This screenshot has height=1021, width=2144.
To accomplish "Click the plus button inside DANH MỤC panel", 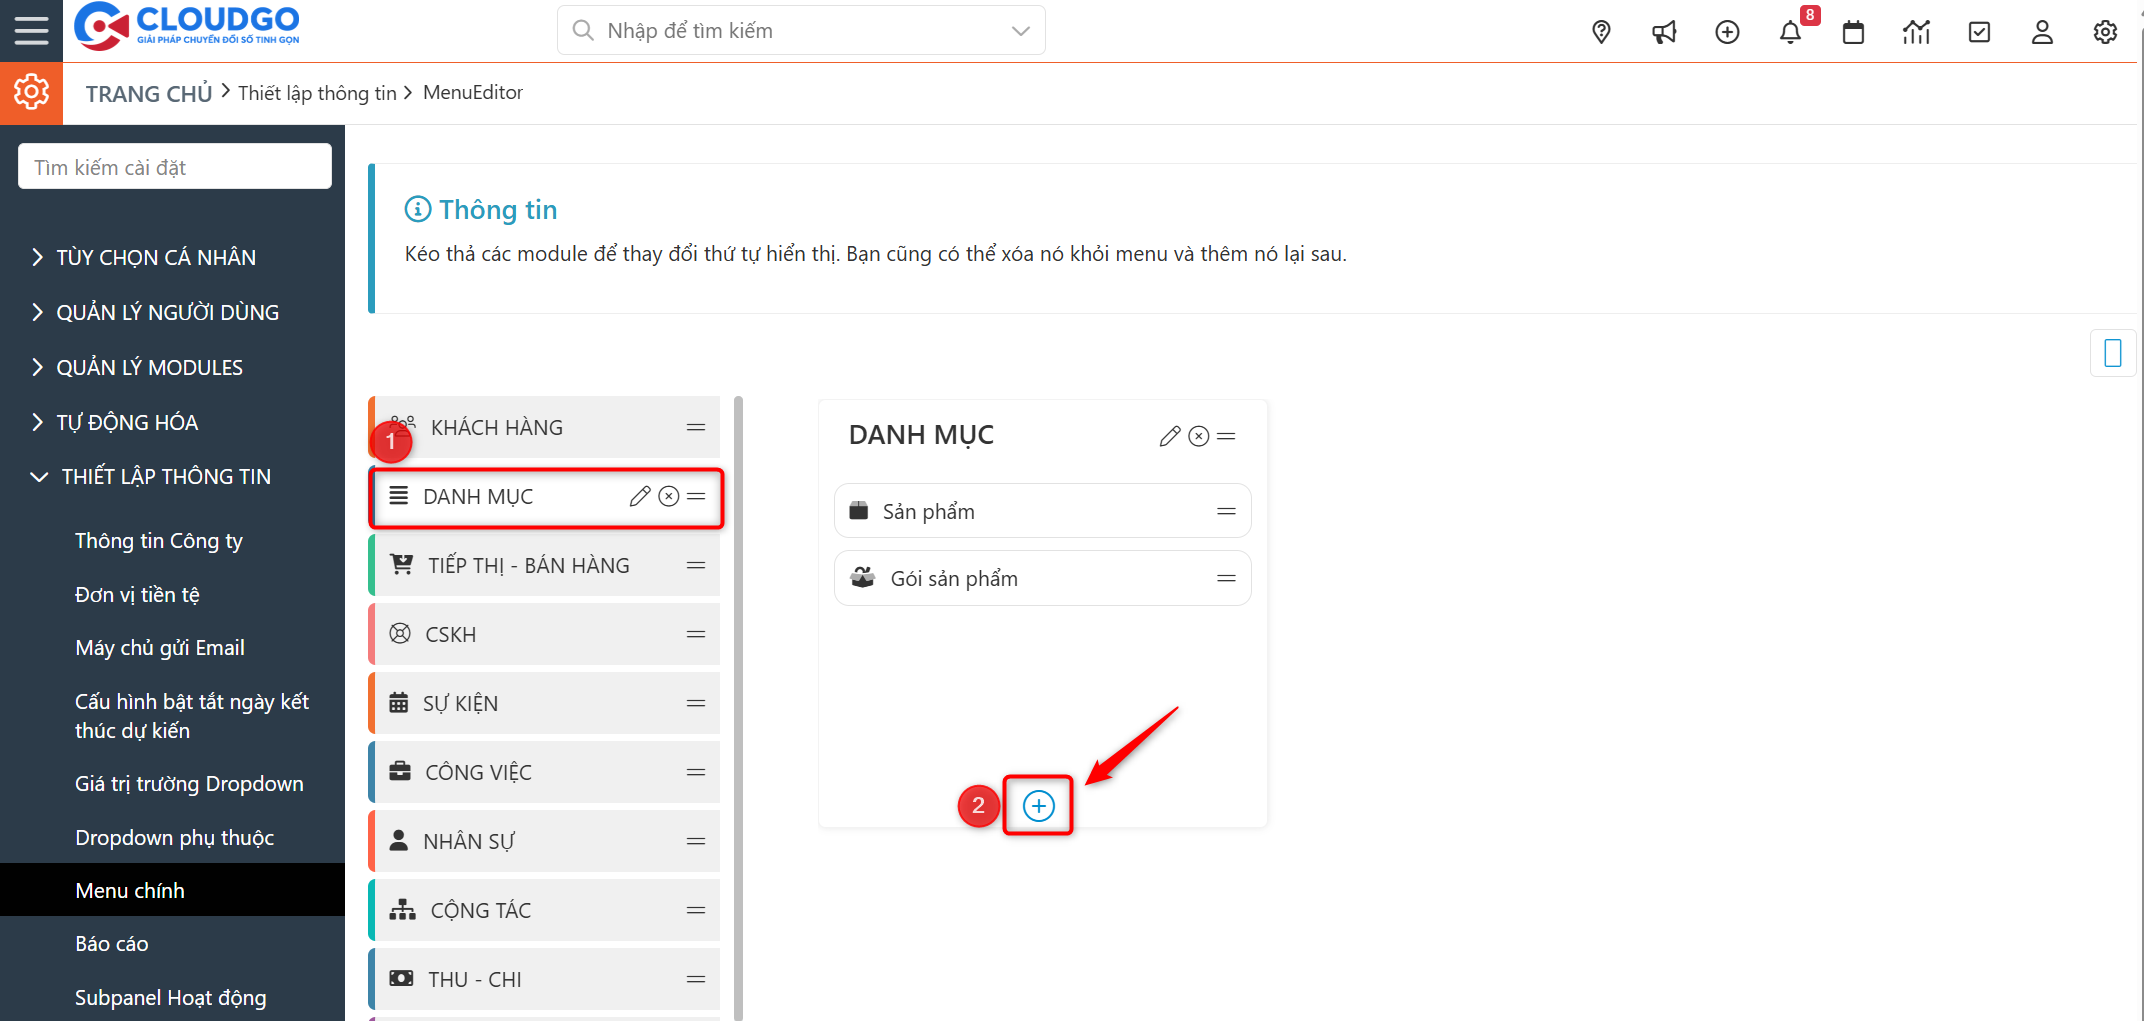I will pyautogui.click(x=1038, y=805).
